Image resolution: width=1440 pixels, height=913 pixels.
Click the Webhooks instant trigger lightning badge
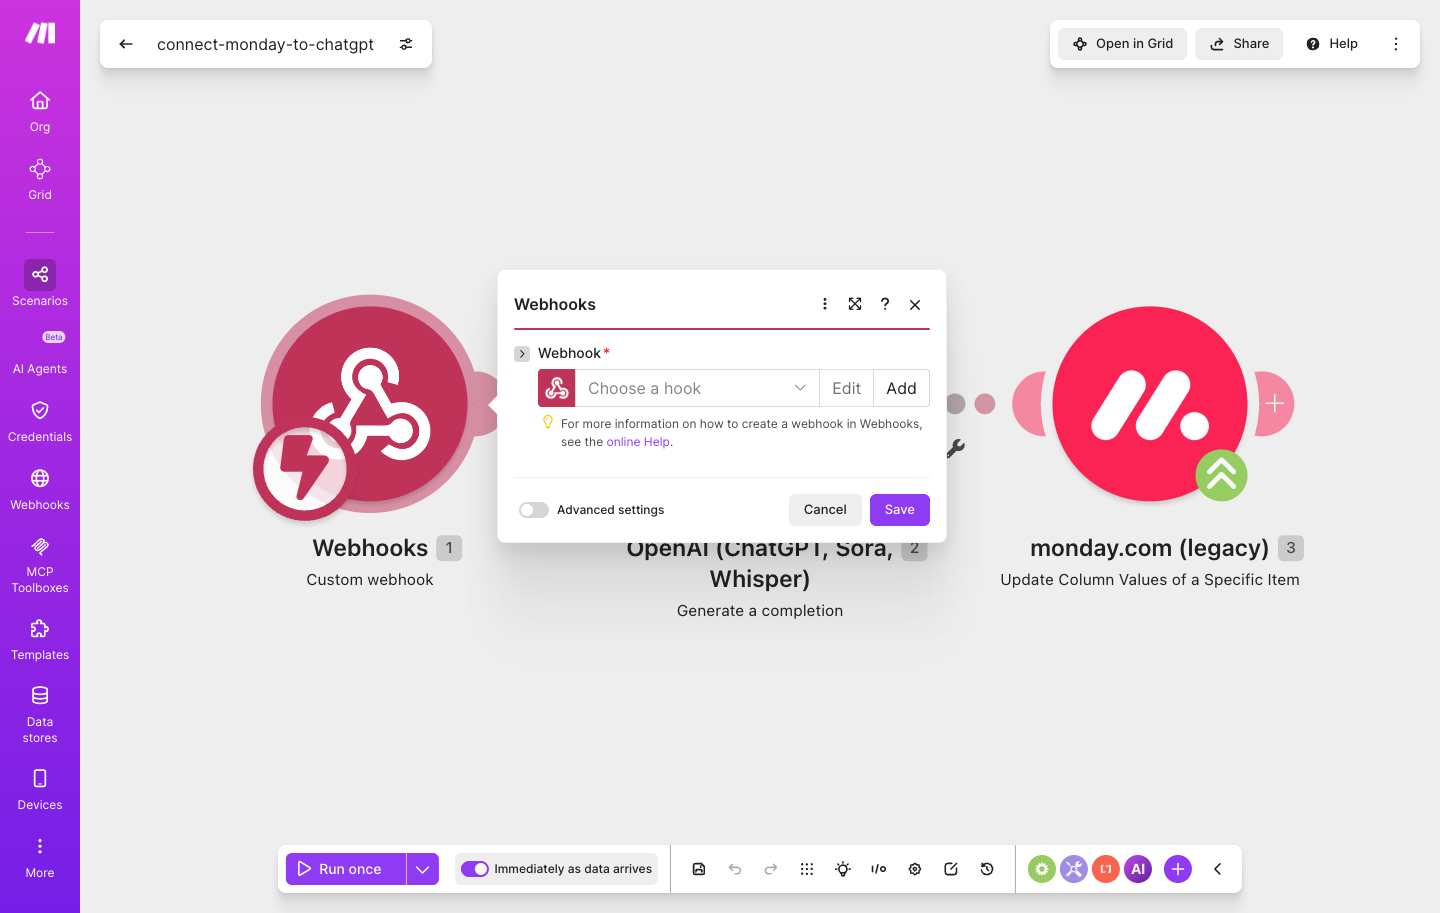(x=304, y=468)
